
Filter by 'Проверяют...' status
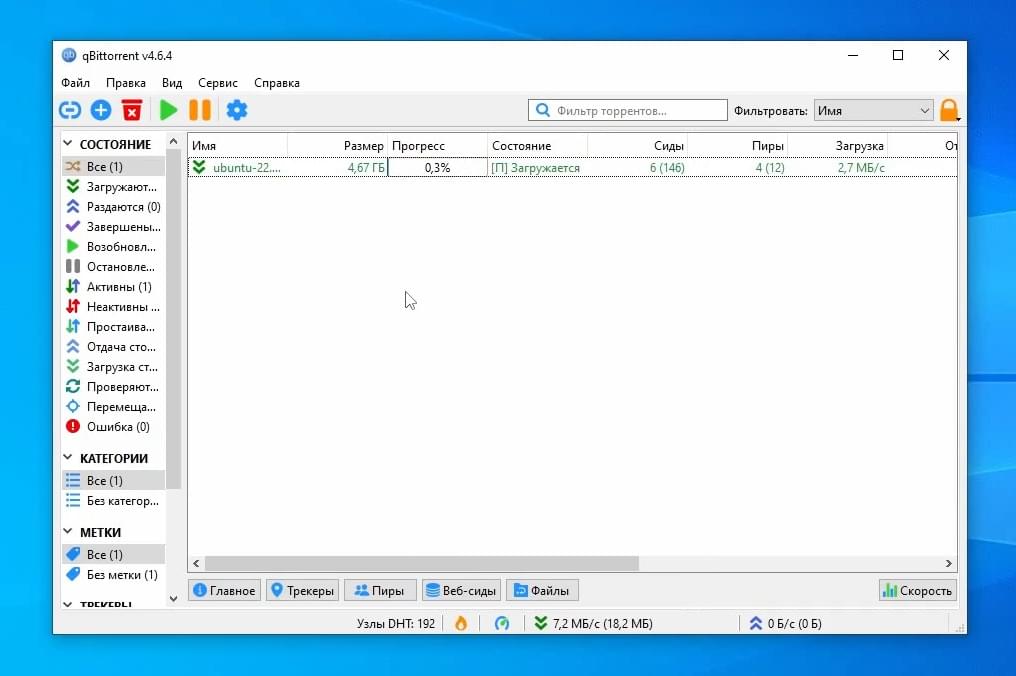click(x=113, y=387)
